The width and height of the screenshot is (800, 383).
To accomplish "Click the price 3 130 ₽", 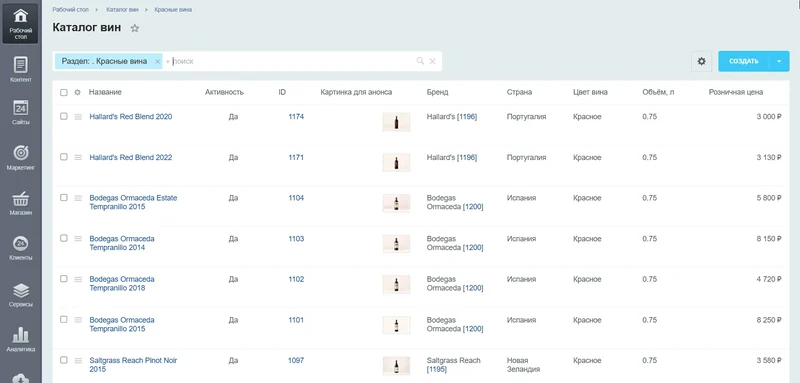I will pos(769,158).
